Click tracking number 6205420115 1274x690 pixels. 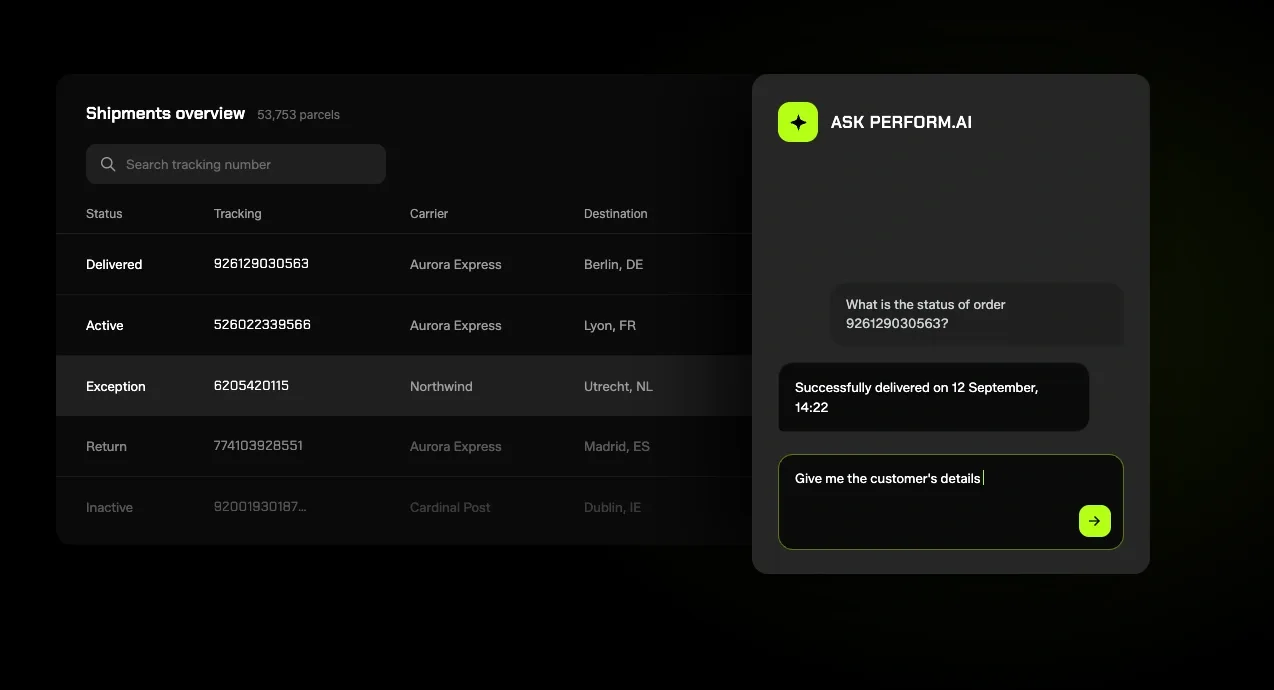(x=251, y=386)
